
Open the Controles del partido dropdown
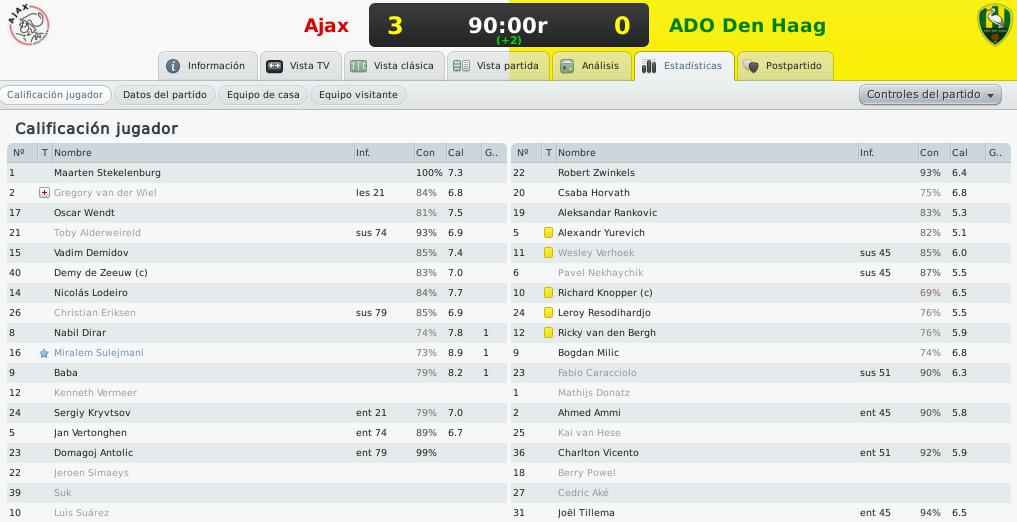tap(929, 95)
